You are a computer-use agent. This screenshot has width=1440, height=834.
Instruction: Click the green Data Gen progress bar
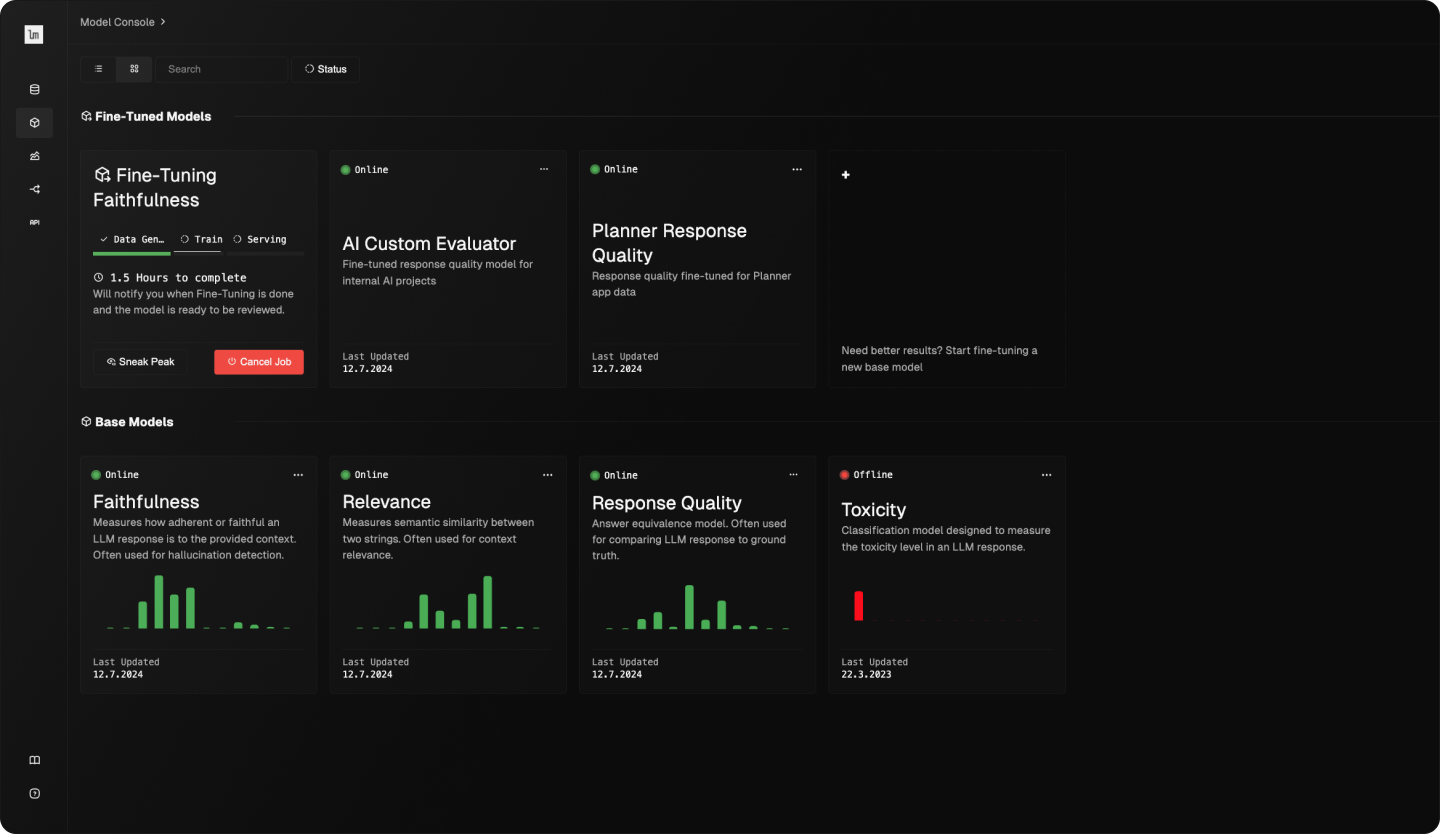coord(132,254)
